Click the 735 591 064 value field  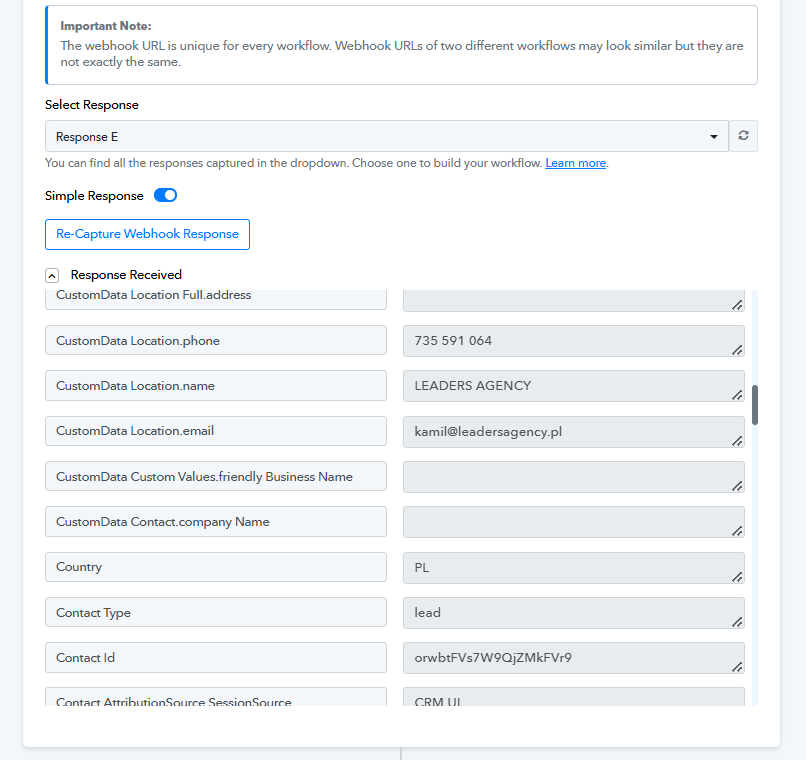[x=574, y=341]
